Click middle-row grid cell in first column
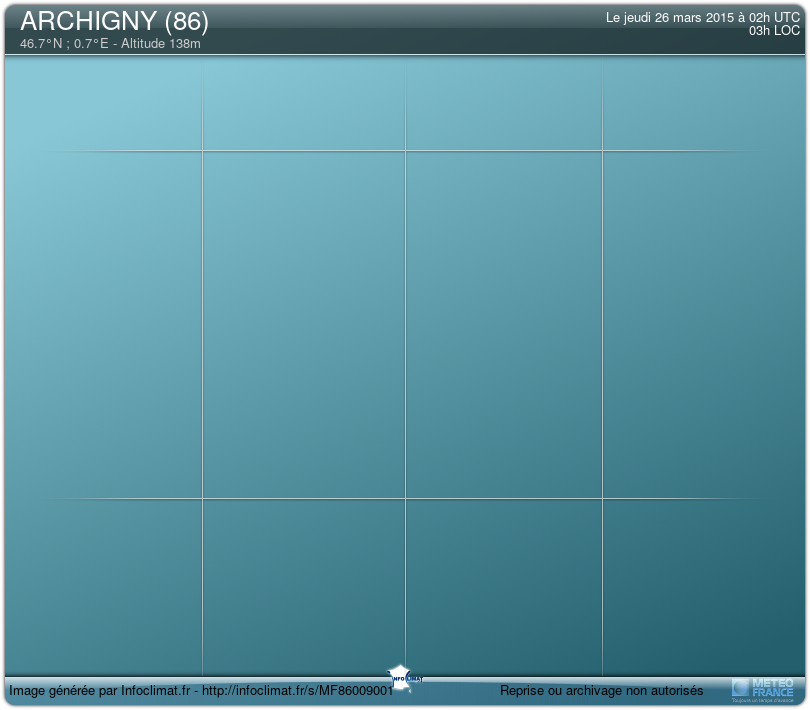This screenshot has height=710, width=810. click(104, 325)
